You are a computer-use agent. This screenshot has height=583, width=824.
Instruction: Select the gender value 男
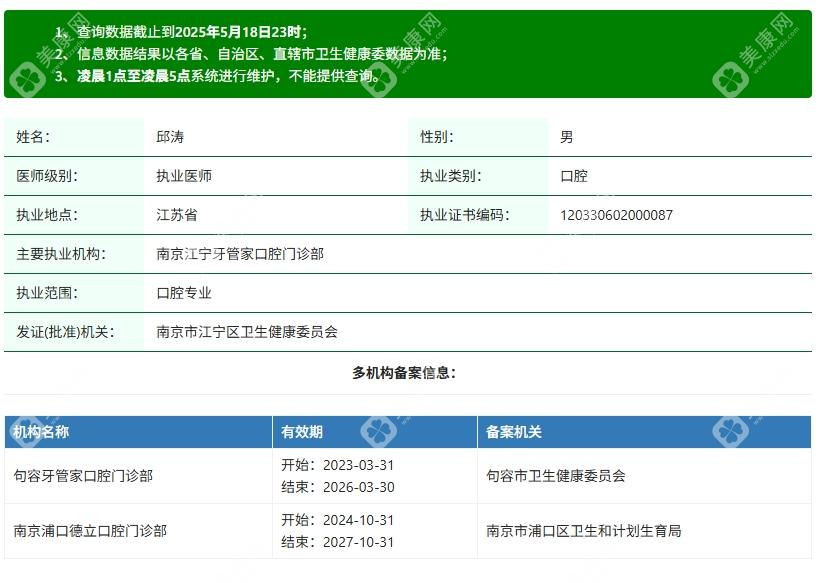(x=566, y=137)
